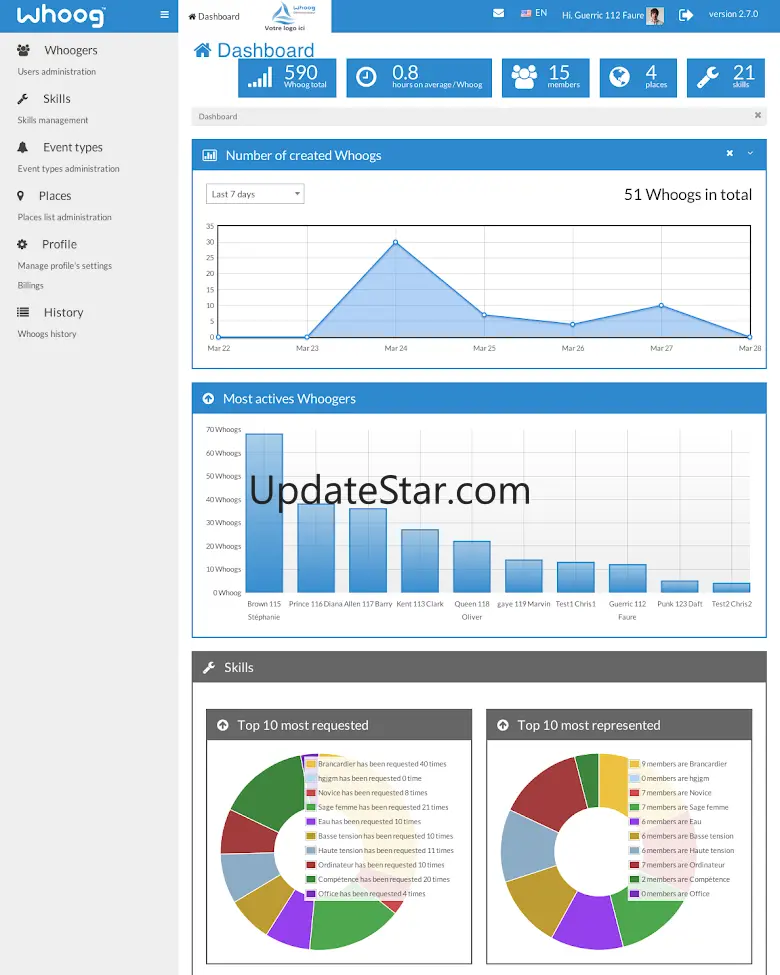
Task: Click the Mar 27 data point on chart
Action: (661, 305)
